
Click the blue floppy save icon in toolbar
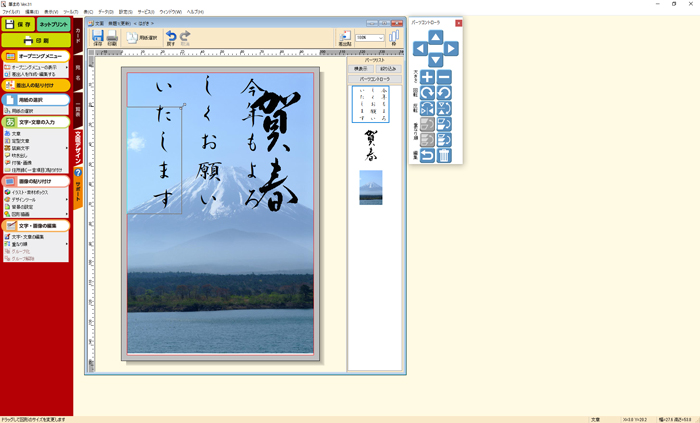tap(98, 38)
